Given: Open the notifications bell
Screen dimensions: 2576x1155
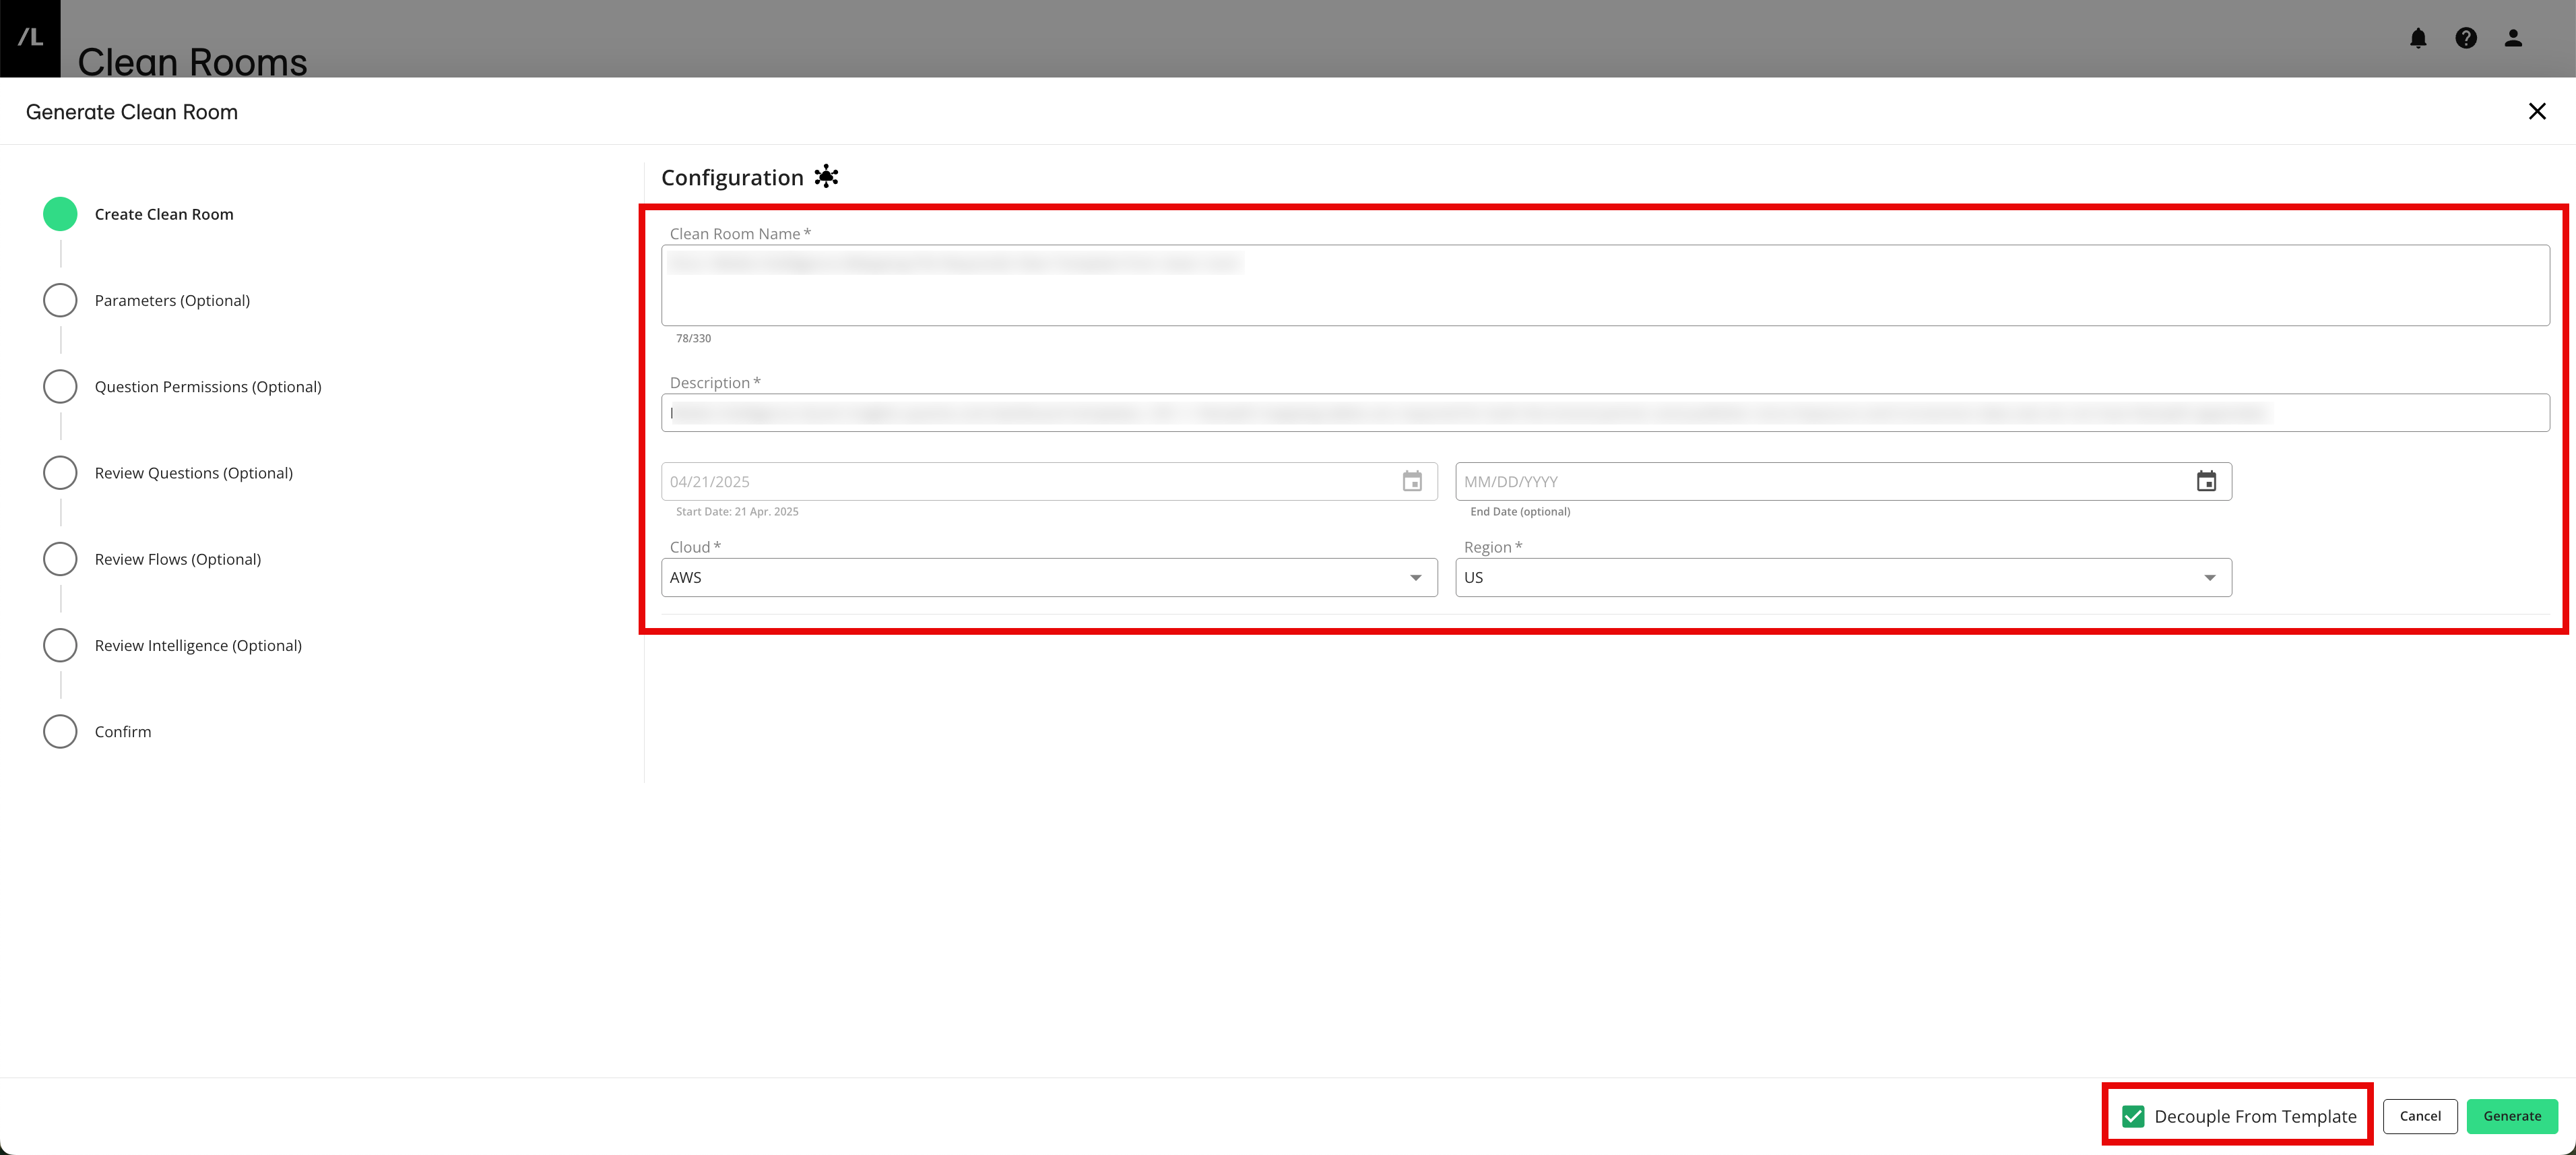Looking at the screenshot, I should point(2419,38).
